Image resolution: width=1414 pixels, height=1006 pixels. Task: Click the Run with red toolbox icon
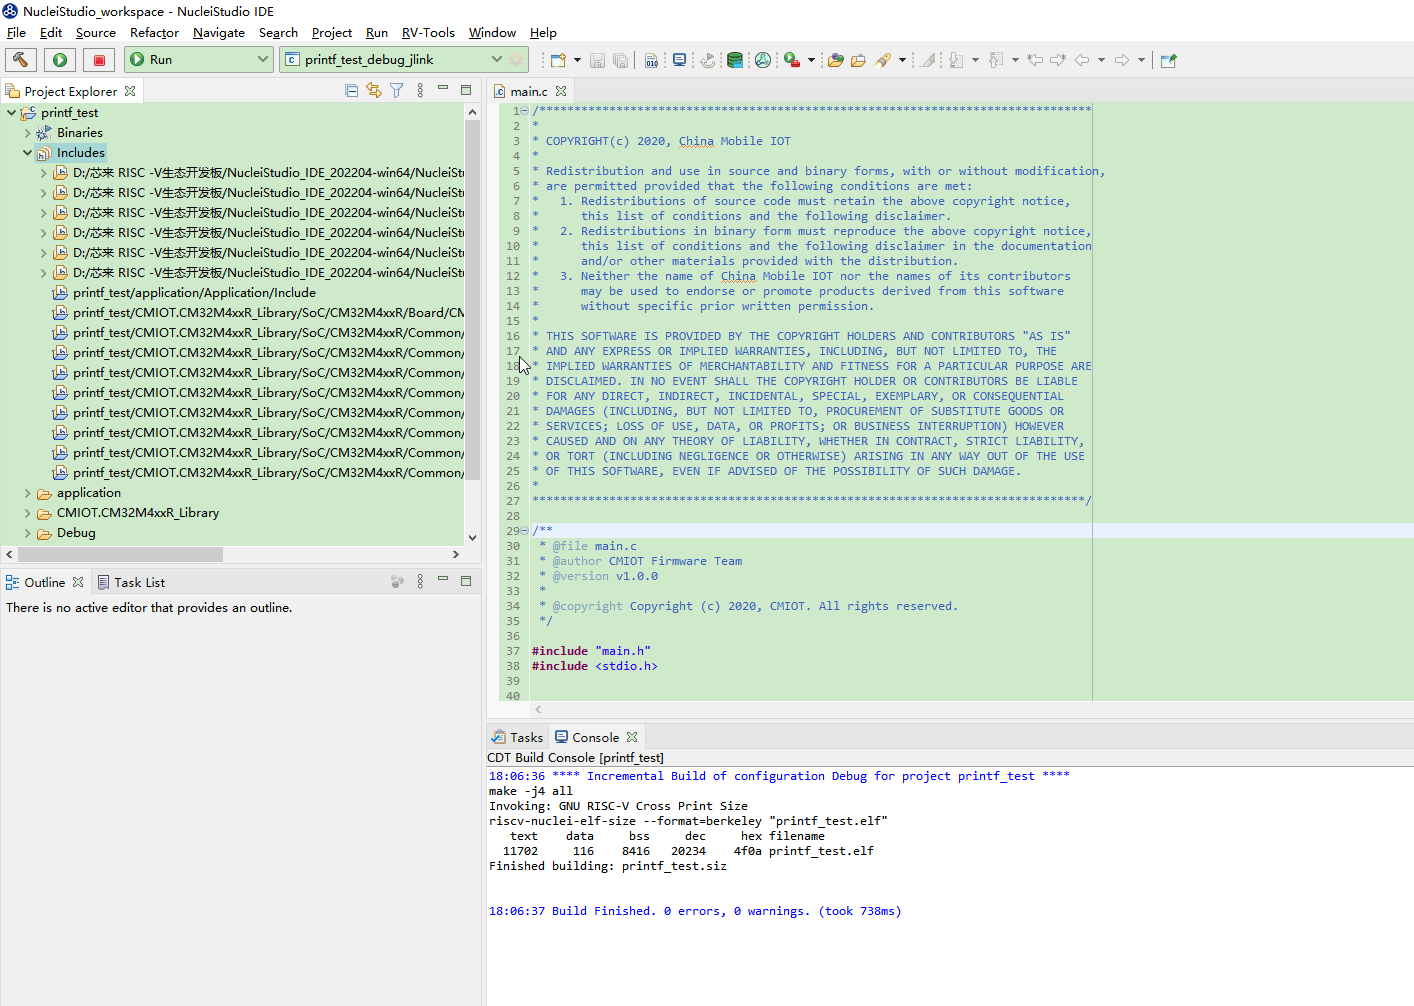(x=792, y=60)
